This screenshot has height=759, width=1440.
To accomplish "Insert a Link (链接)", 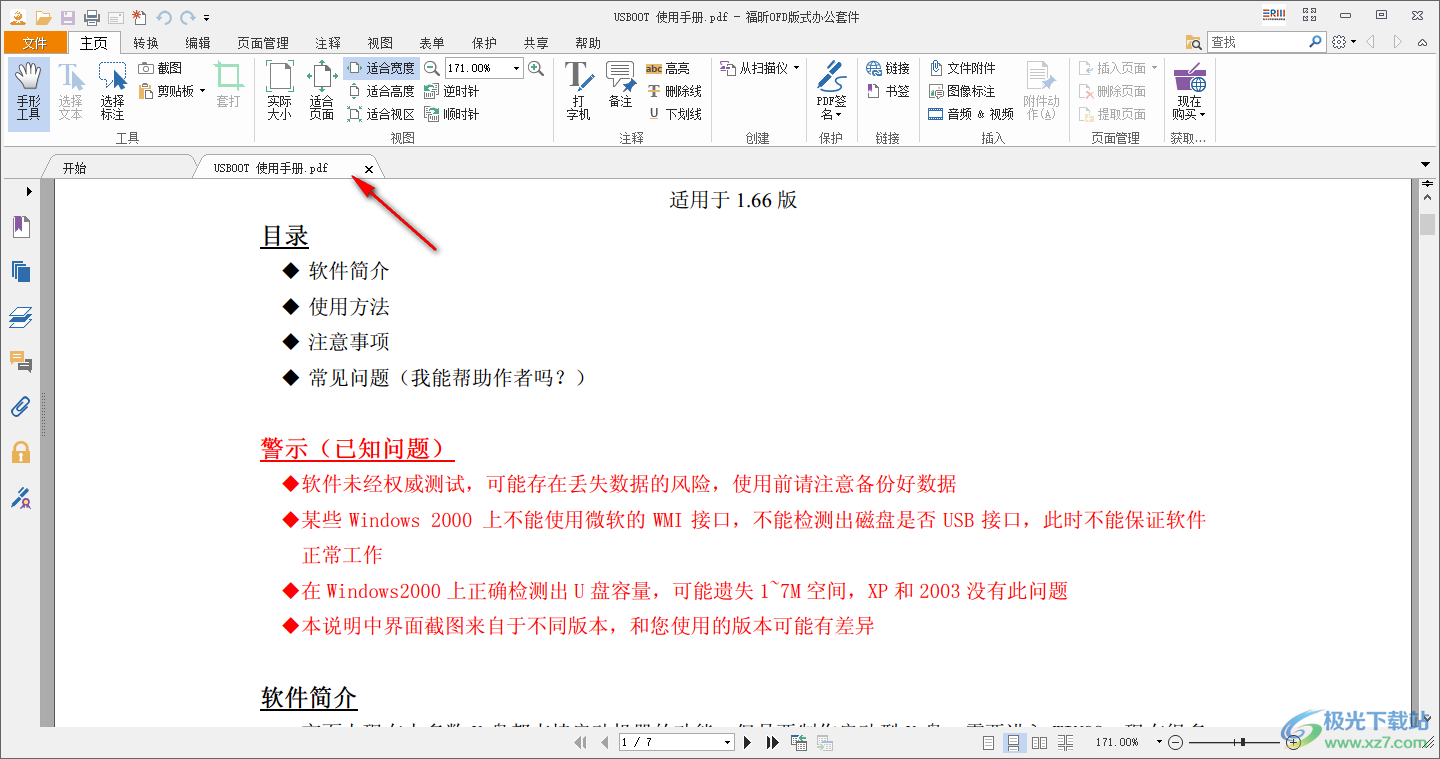I will [888, 68].
